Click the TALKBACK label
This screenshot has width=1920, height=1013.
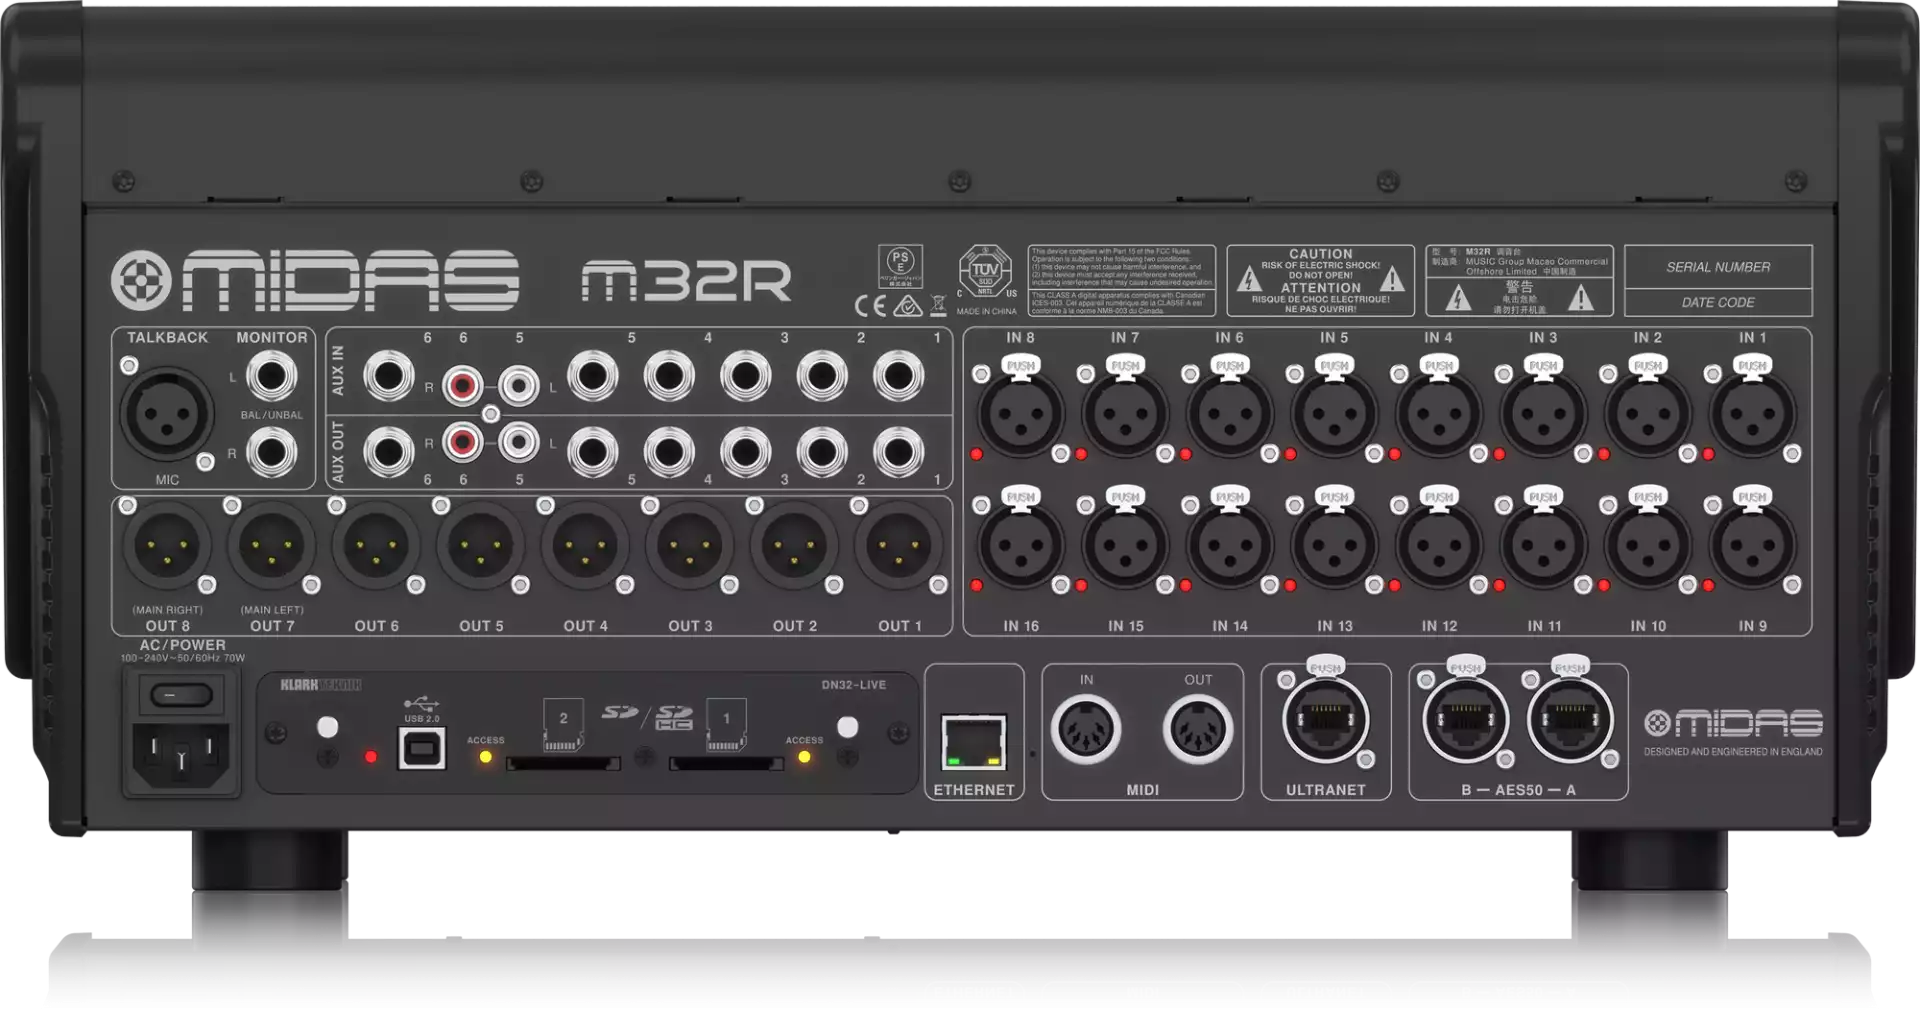tap(167, 338)
